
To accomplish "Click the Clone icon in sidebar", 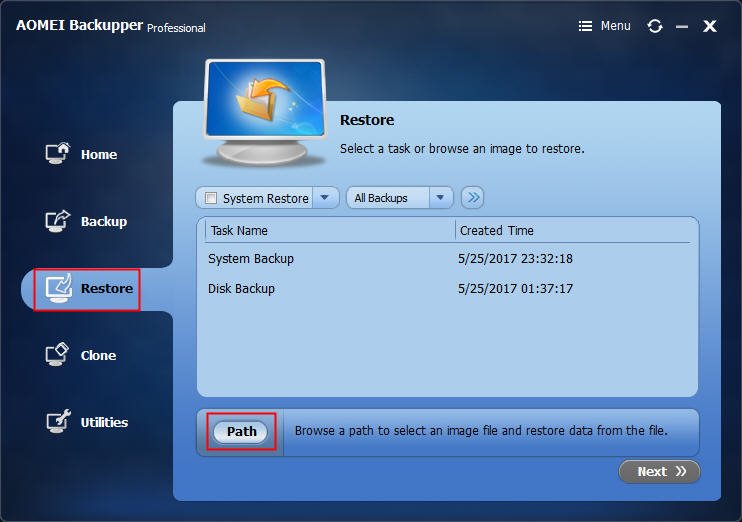I will point(57,354).
